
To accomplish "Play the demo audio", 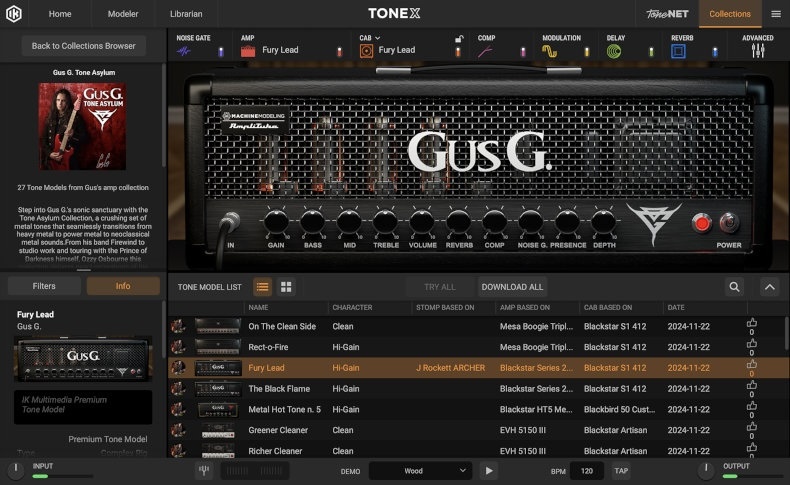I will pyautogui.click(x=488, y=471).
